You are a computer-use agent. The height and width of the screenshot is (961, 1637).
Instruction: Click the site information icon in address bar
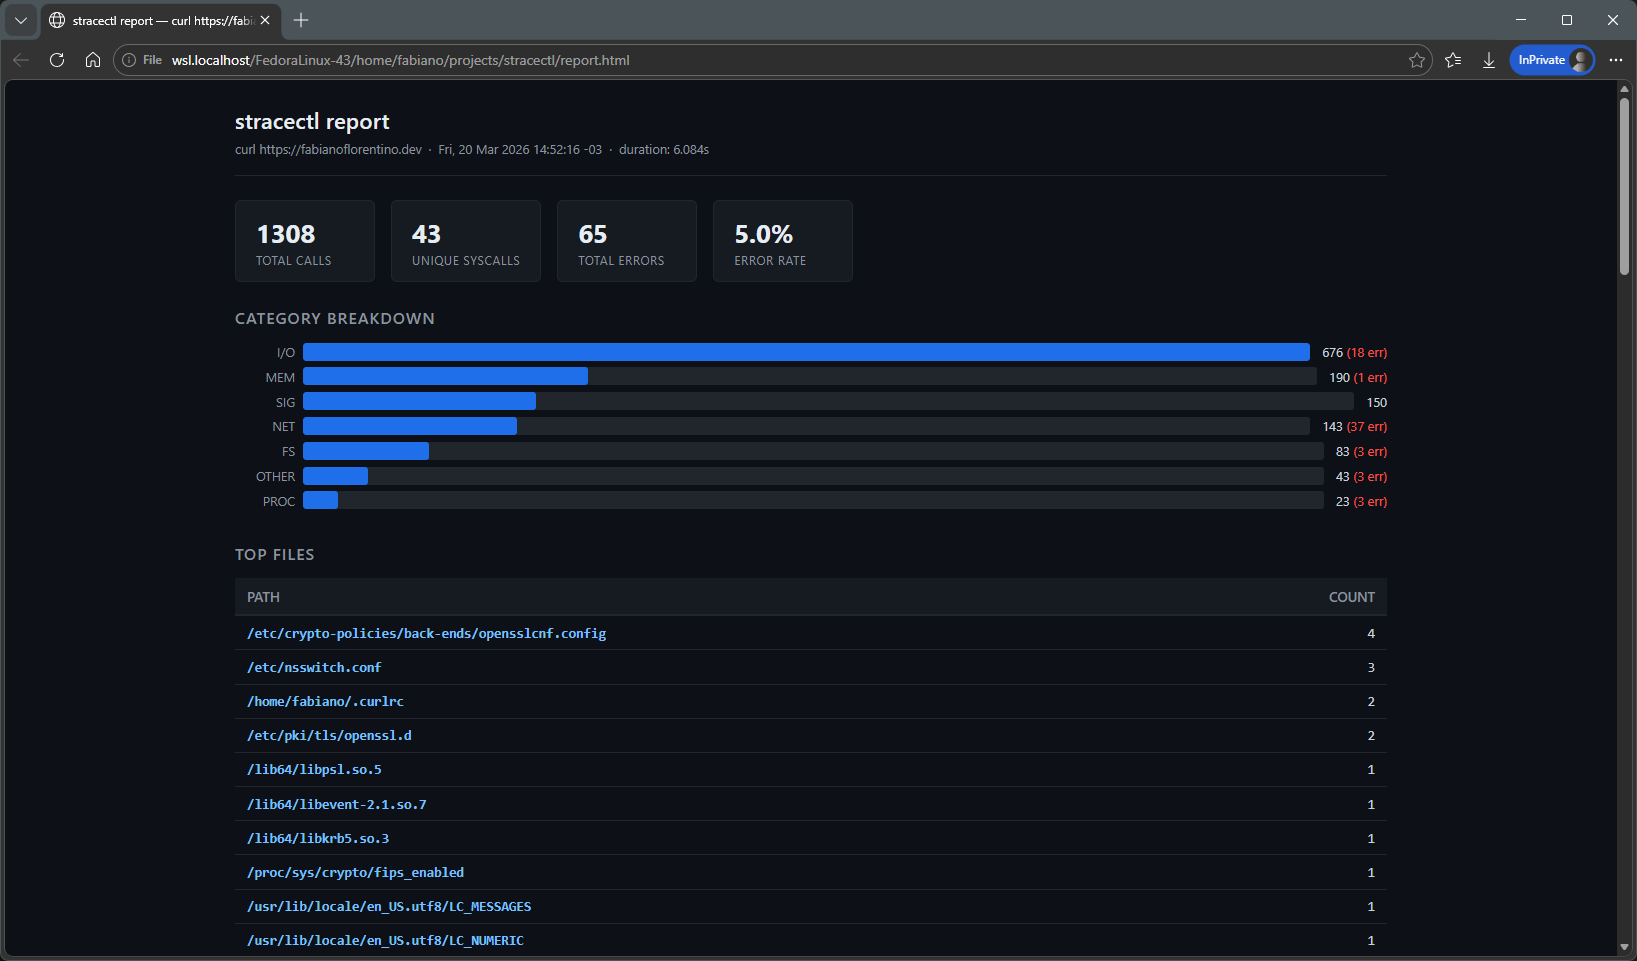(x=129, y=60)
